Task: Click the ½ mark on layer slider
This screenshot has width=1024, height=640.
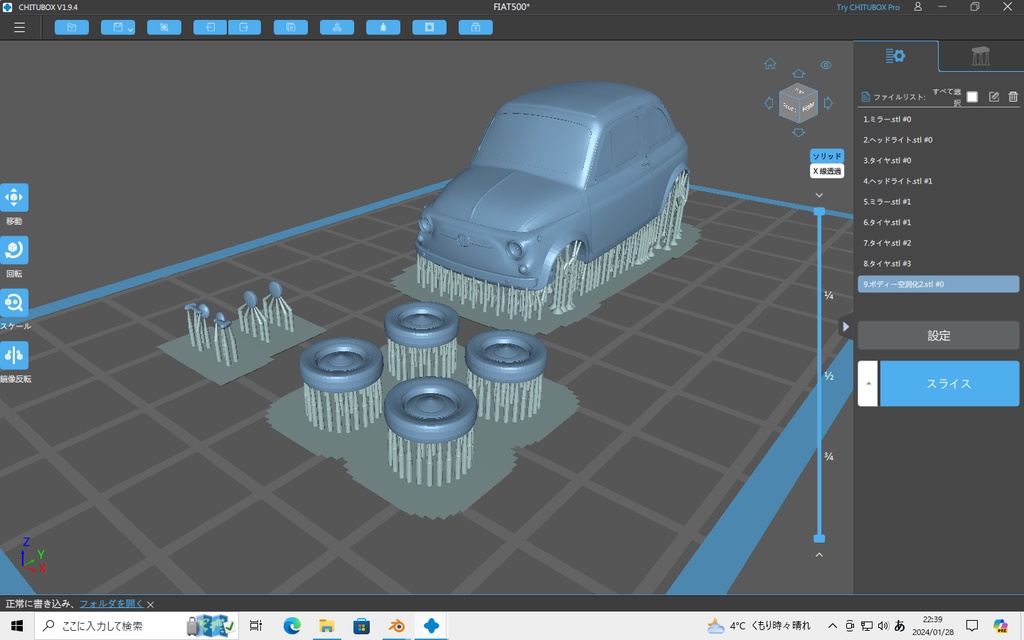Action: (828, 376)
